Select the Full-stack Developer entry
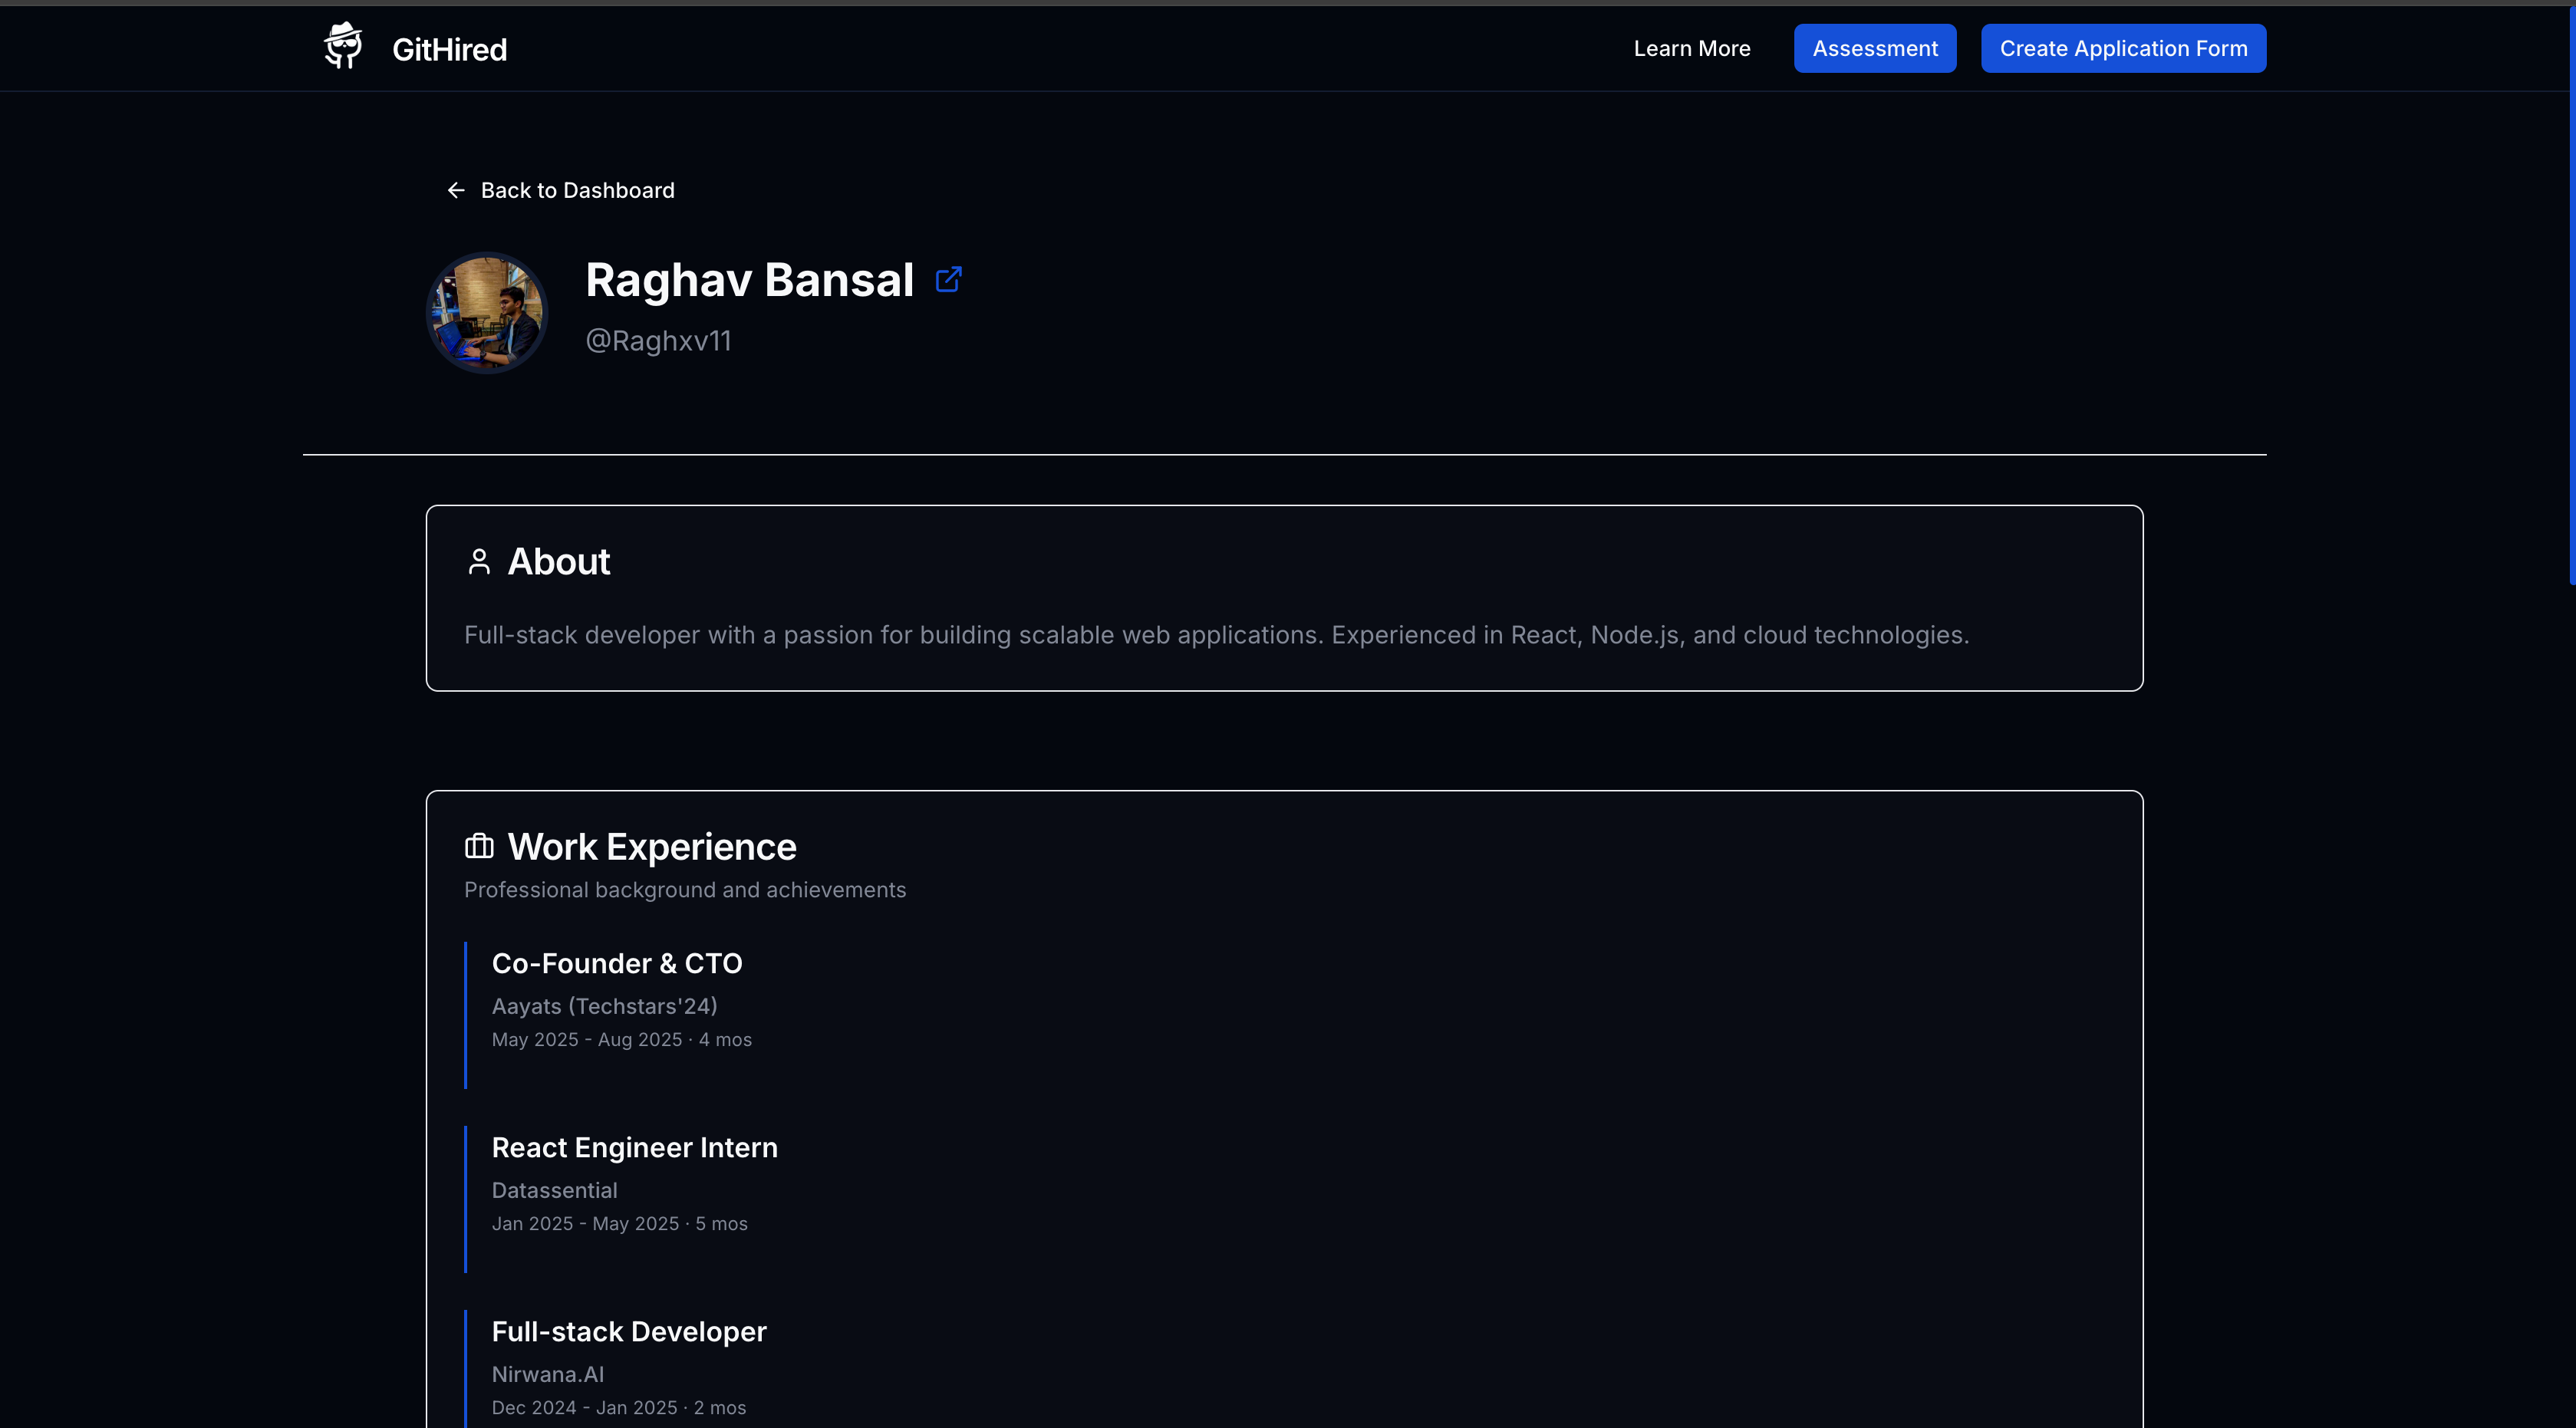This screenshot has height=1428, width=2576. point(628,1331)
